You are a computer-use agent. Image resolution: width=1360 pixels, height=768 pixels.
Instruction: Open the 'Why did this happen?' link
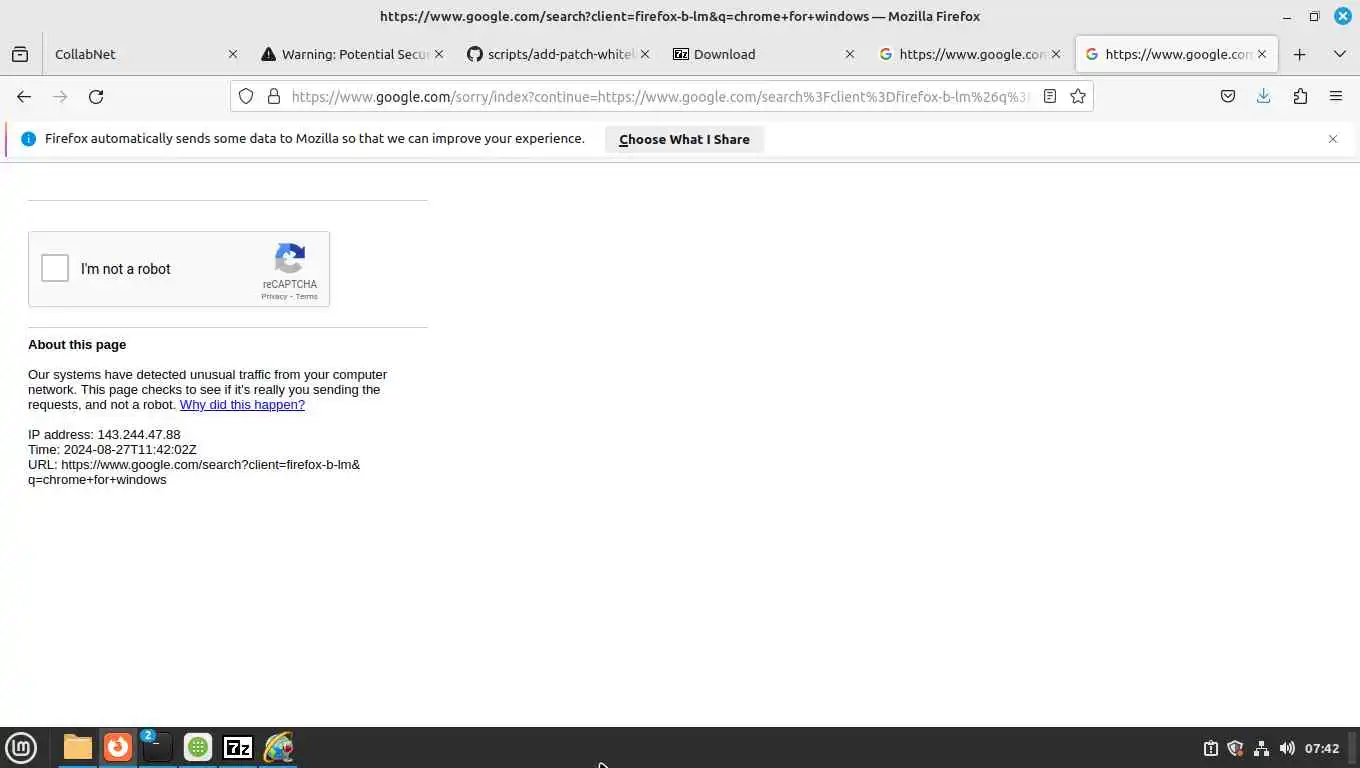(x=242, y=405)
